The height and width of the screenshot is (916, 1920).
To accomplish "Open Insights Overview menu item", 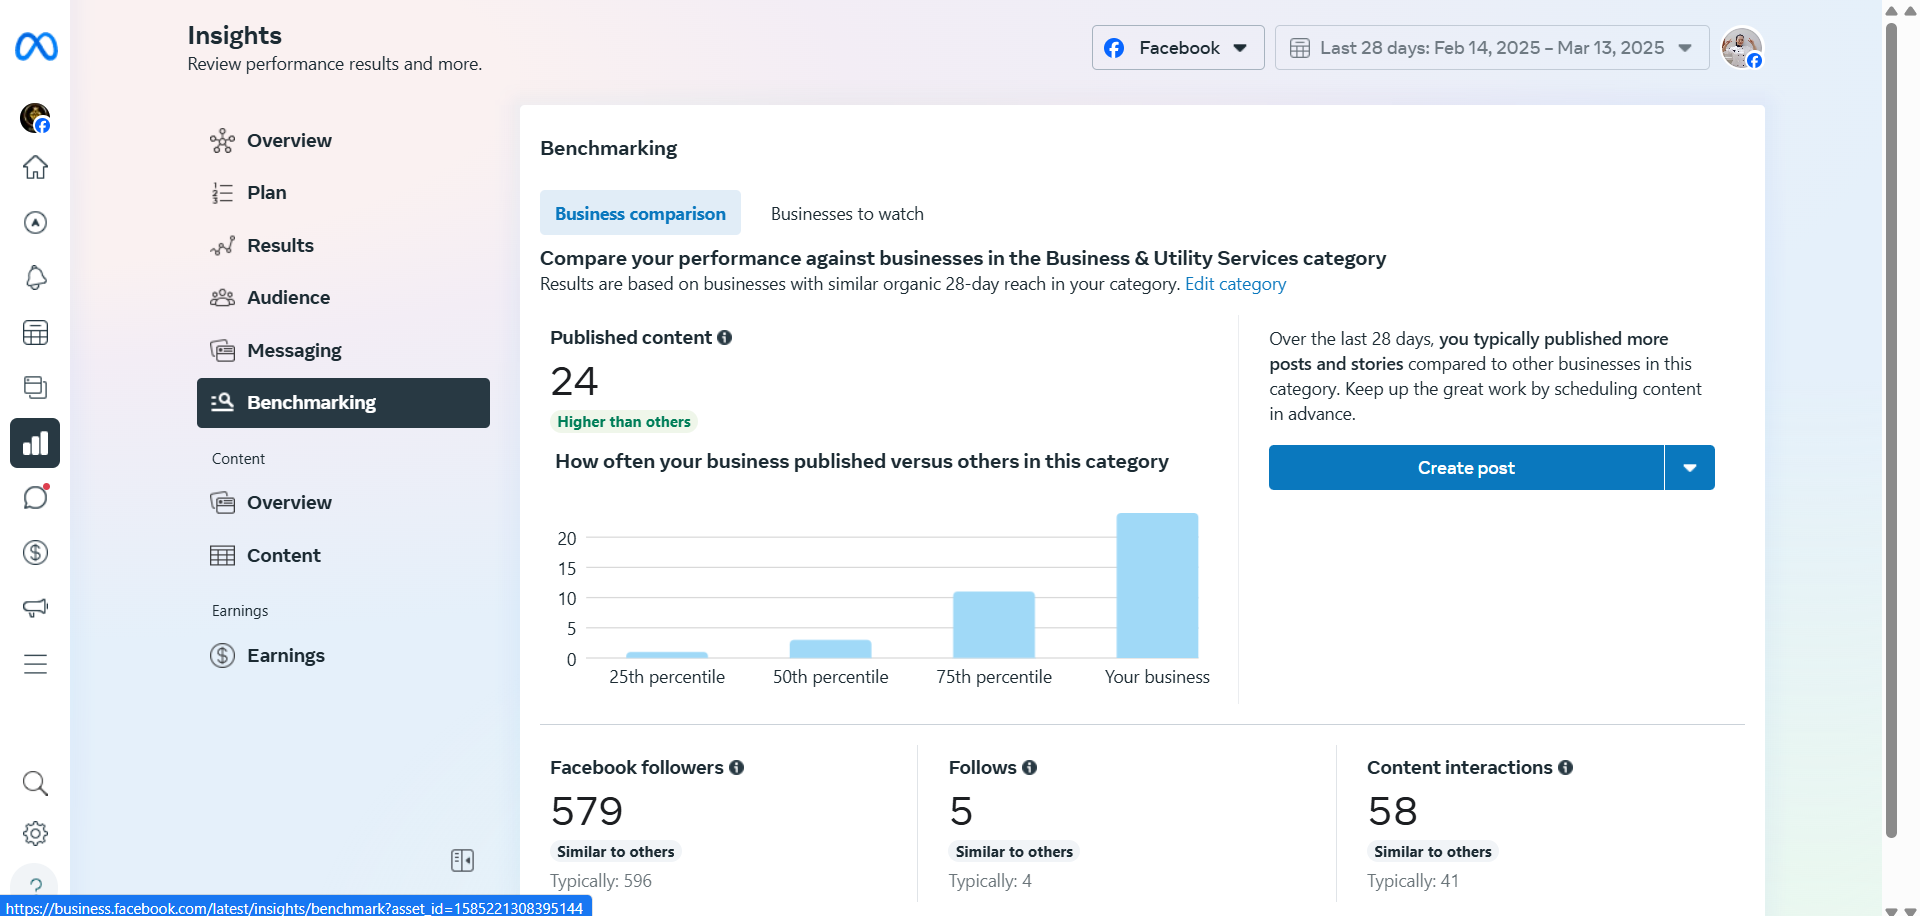I will [x=343, y=141].
